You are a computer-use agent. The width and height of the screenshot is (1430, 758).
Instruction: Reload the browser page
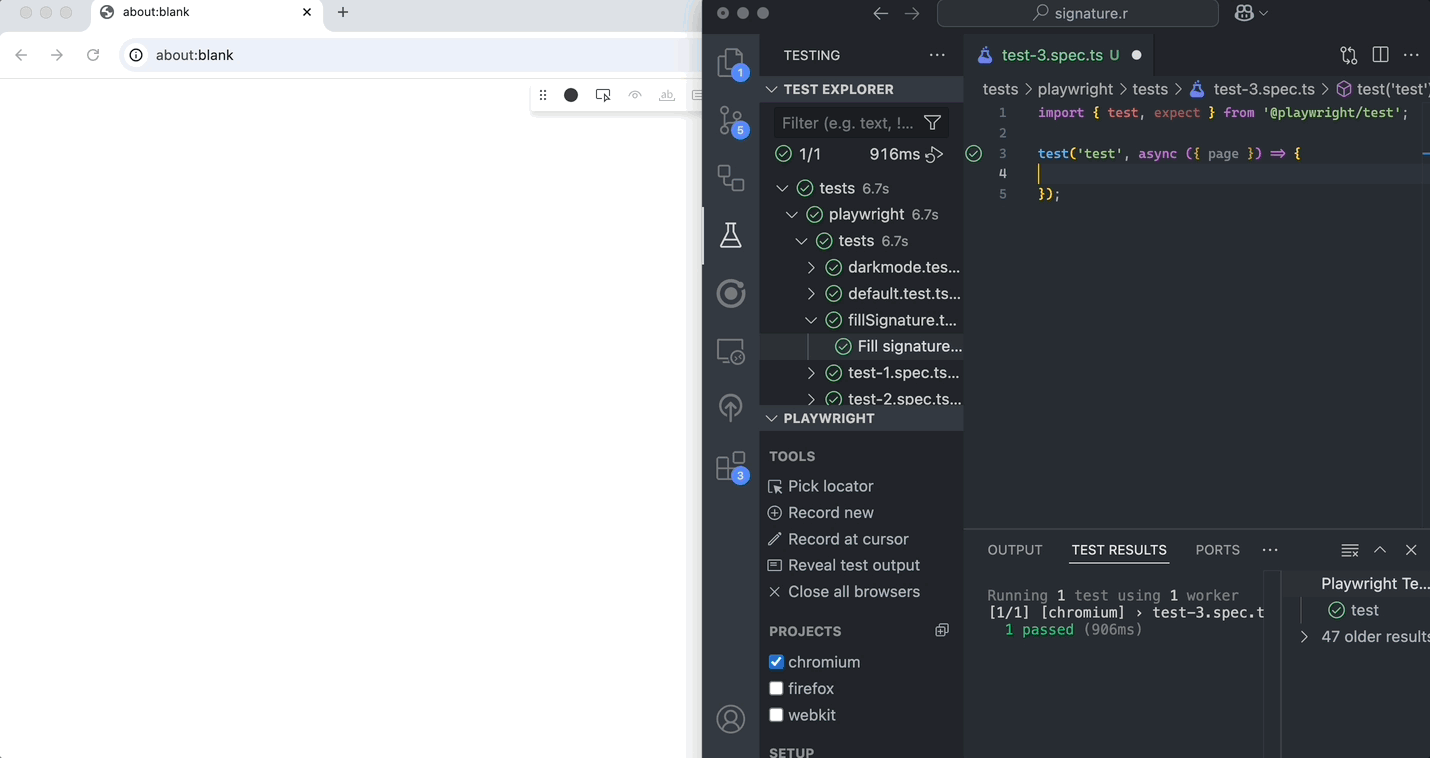tap(93, 55)
